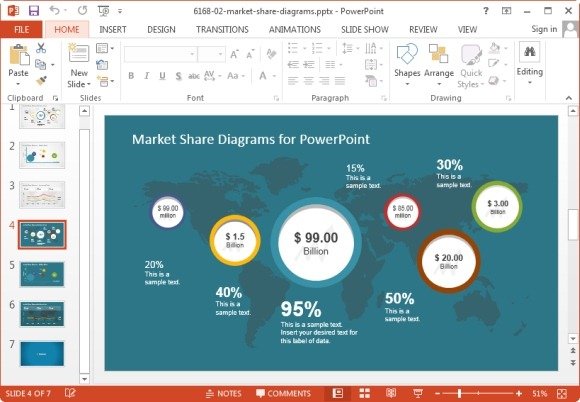Screen dimensions: 580x402
Task: Start presentation from beginning icon
Action: tap(104, 11)
